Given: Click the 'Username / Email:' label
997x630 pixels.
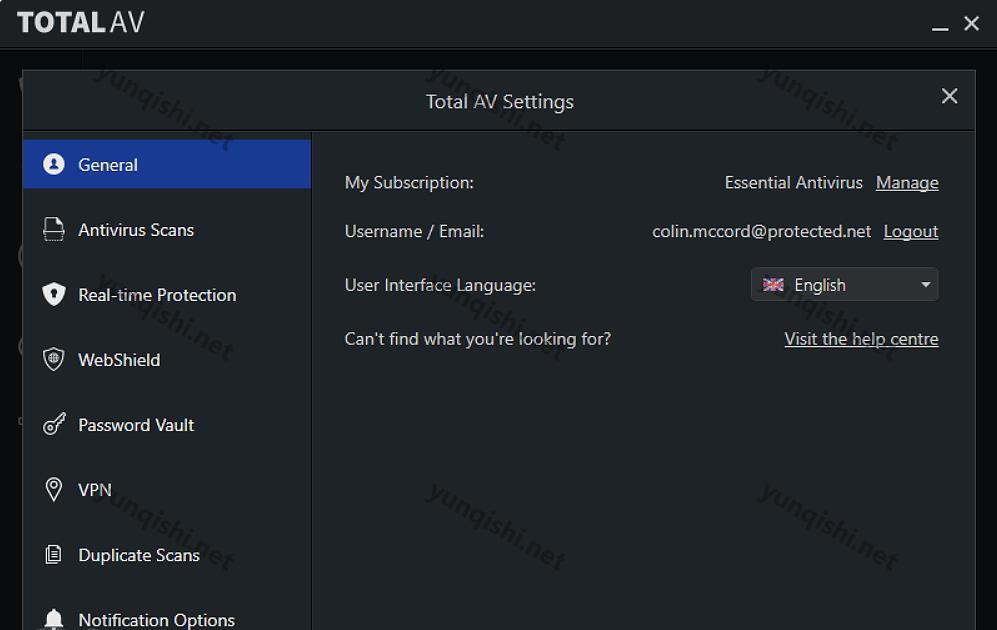Looking at the screenshot, I should click(415, 231).
